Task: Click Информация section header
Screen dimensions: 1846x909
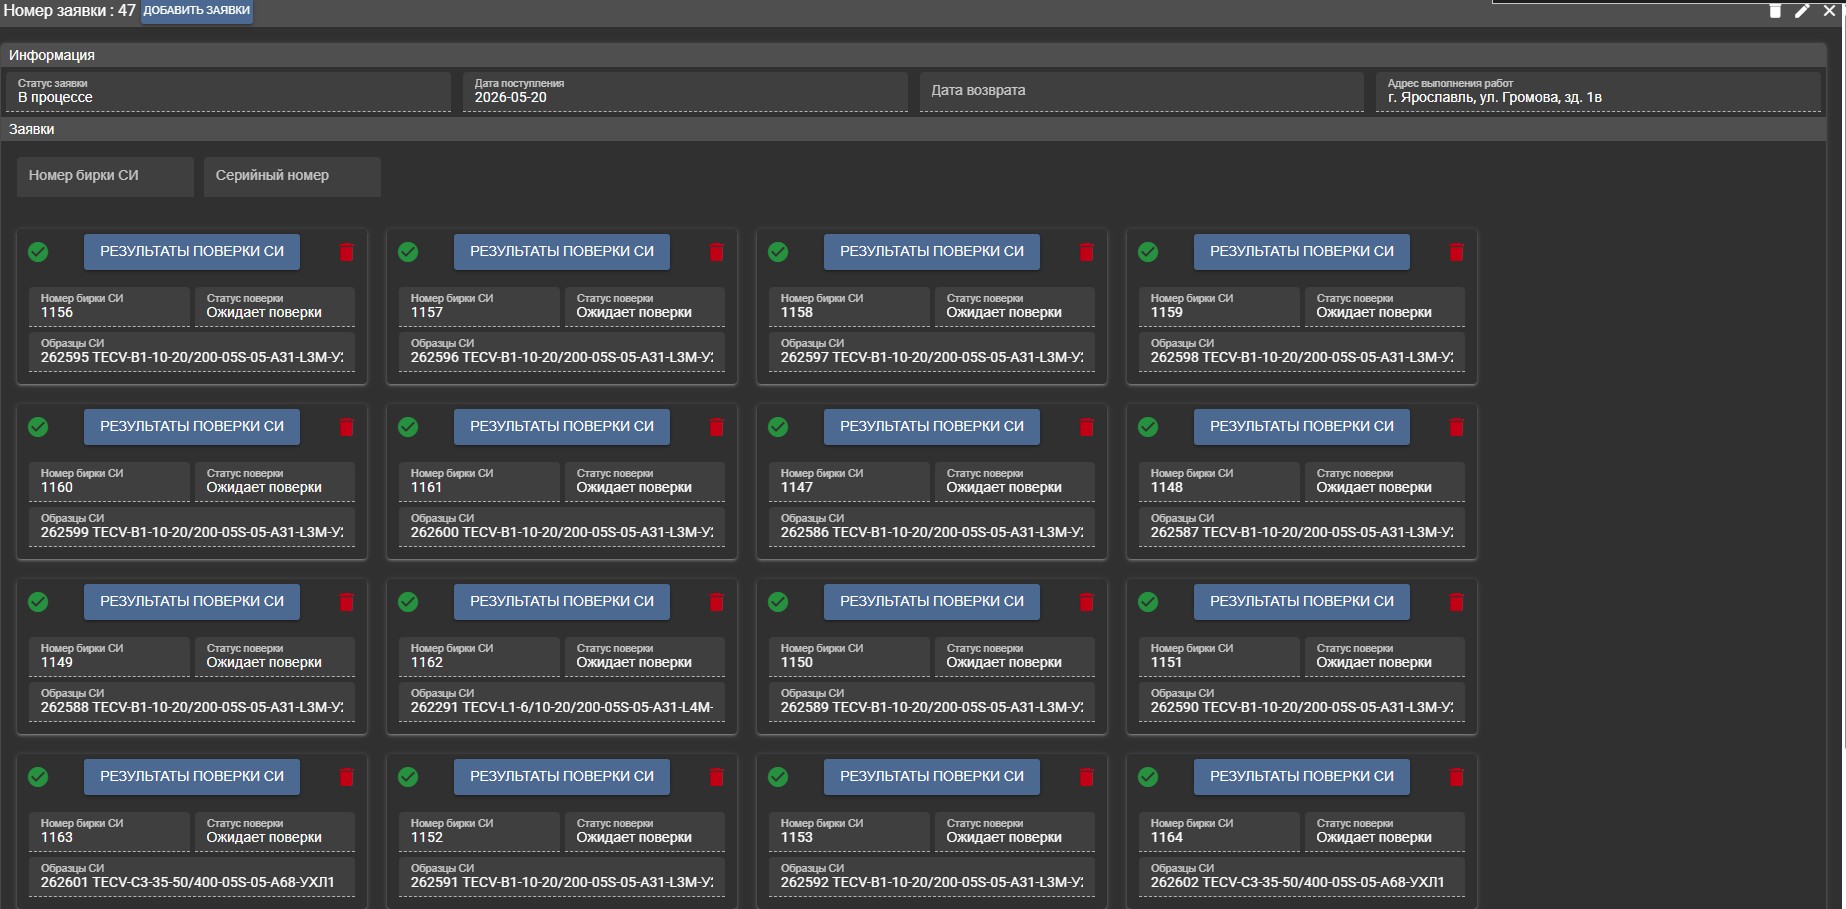Action: [x=913, y=55]
